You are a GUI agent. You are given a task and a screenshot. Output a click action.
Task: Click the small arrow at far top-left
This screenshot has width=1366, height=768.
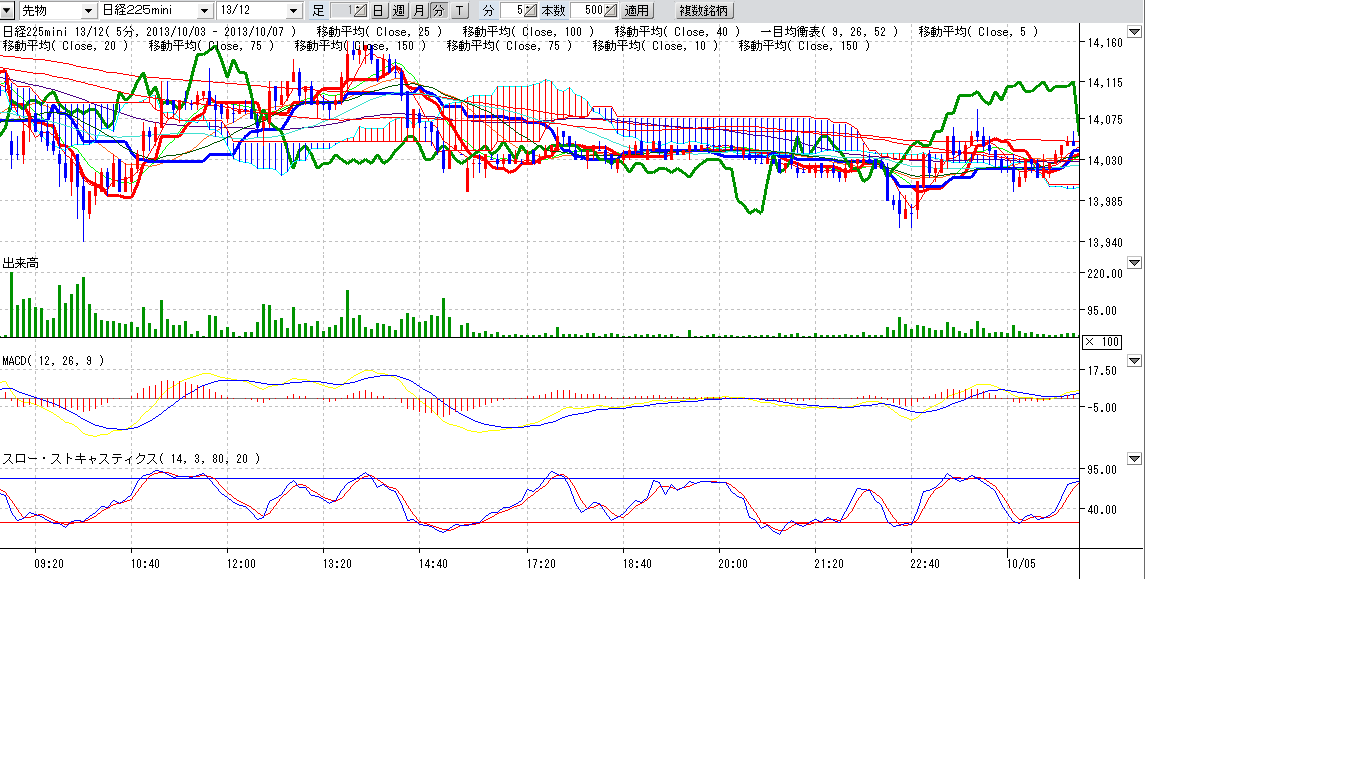(x=8, y=10)
